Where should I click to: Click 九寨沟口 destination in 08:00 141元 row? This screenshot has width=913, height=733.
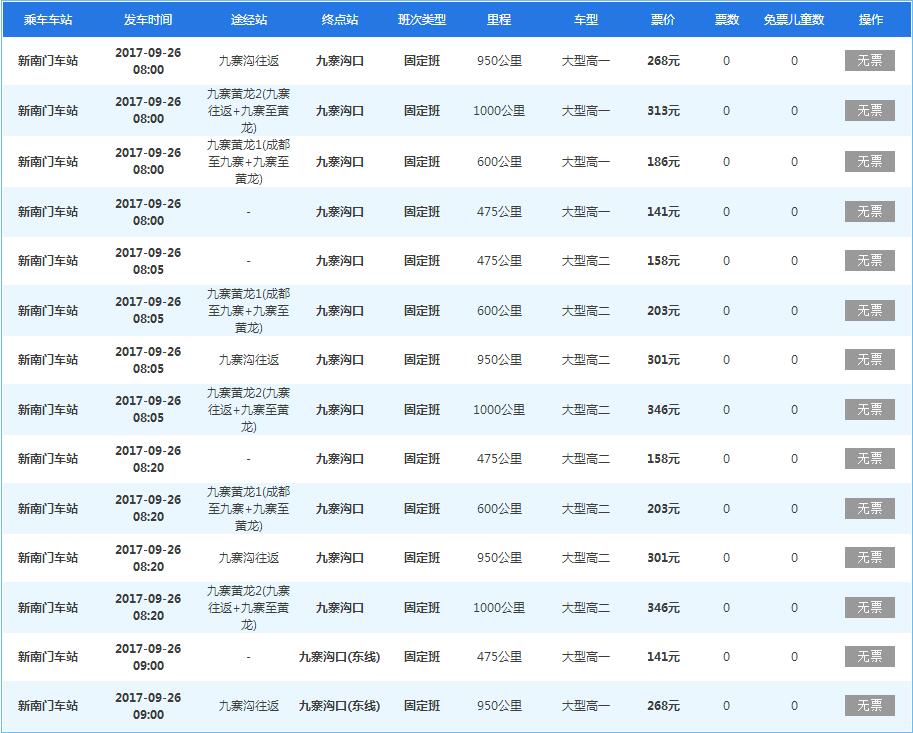pos(339,211)
